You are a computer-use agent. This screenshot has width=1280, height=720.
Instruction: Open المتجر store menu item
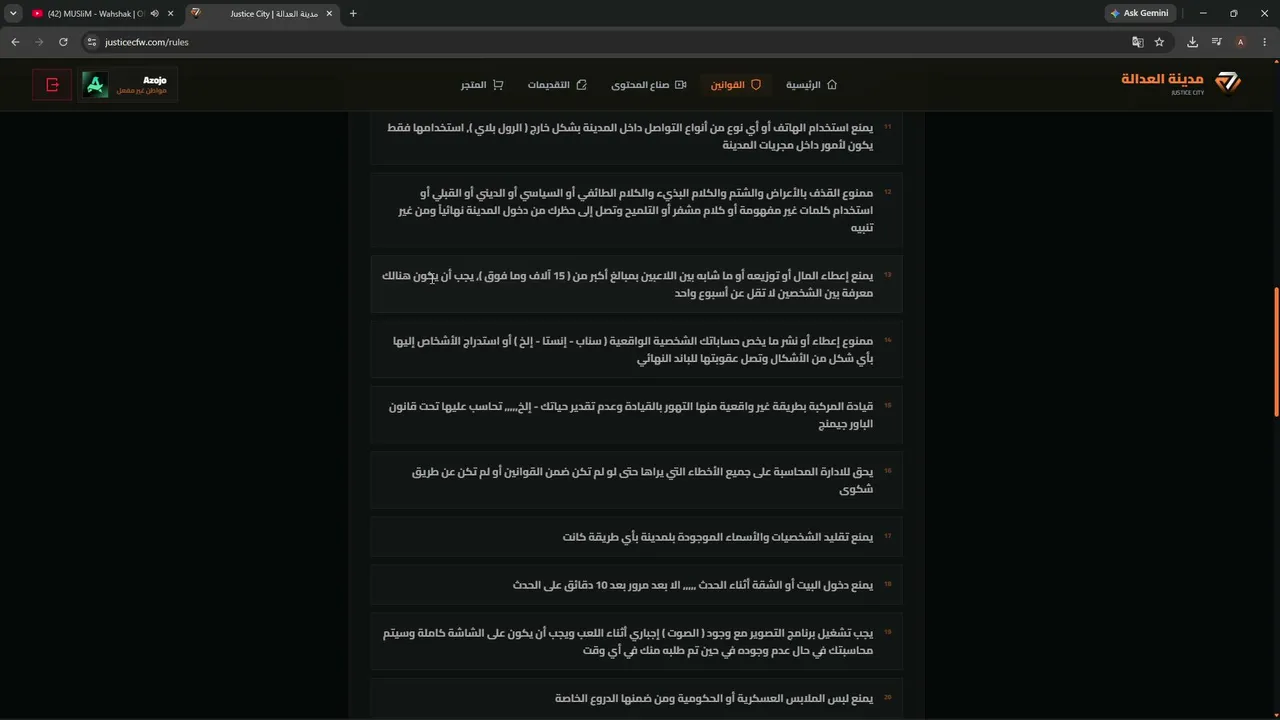tap(482, 85)
